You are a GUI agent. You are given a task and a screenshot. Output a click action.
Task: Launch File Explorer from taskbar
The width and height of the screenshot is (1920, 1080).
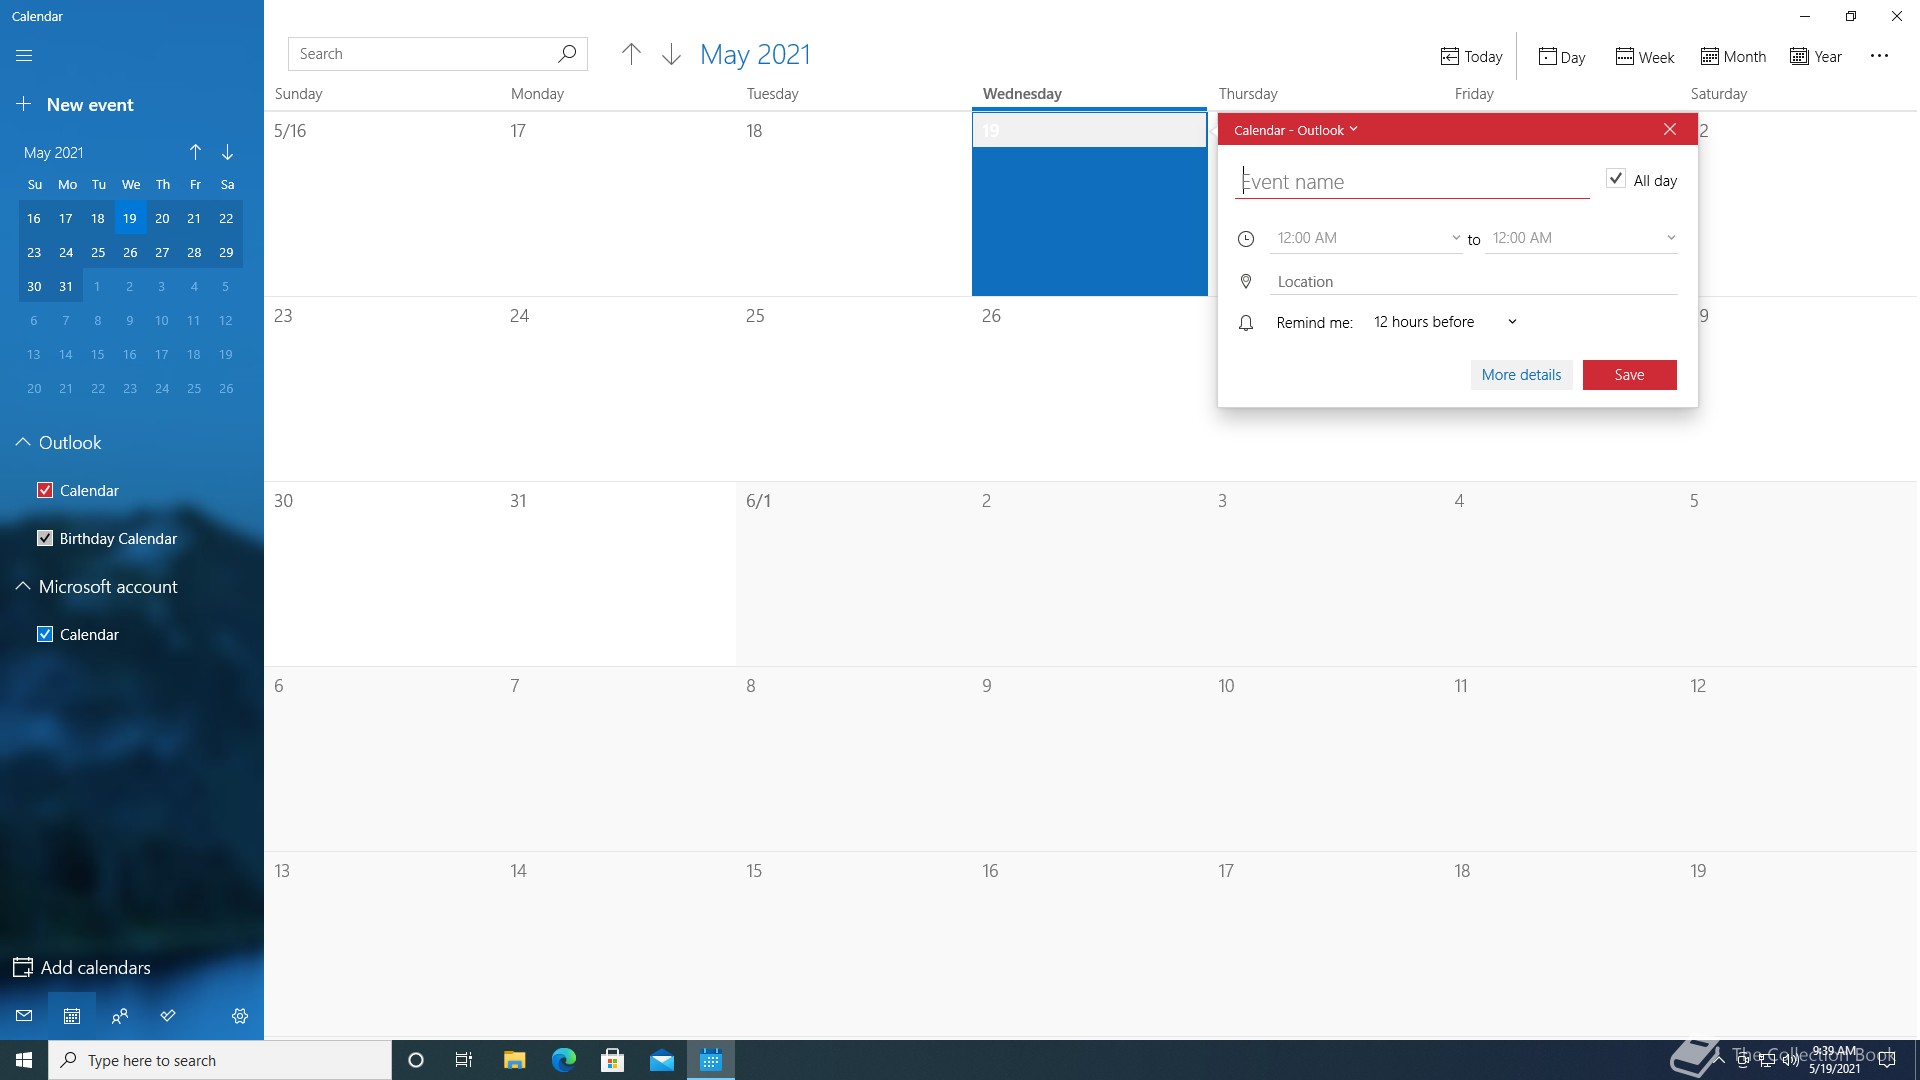(x=514, y=1060)
